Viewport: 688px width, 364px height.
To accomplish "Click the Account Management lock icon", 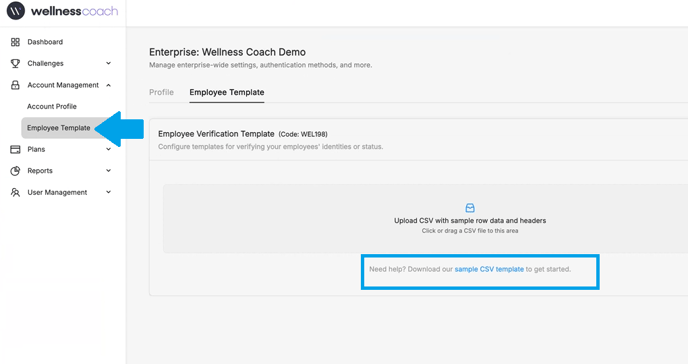I will click(15, 85).
